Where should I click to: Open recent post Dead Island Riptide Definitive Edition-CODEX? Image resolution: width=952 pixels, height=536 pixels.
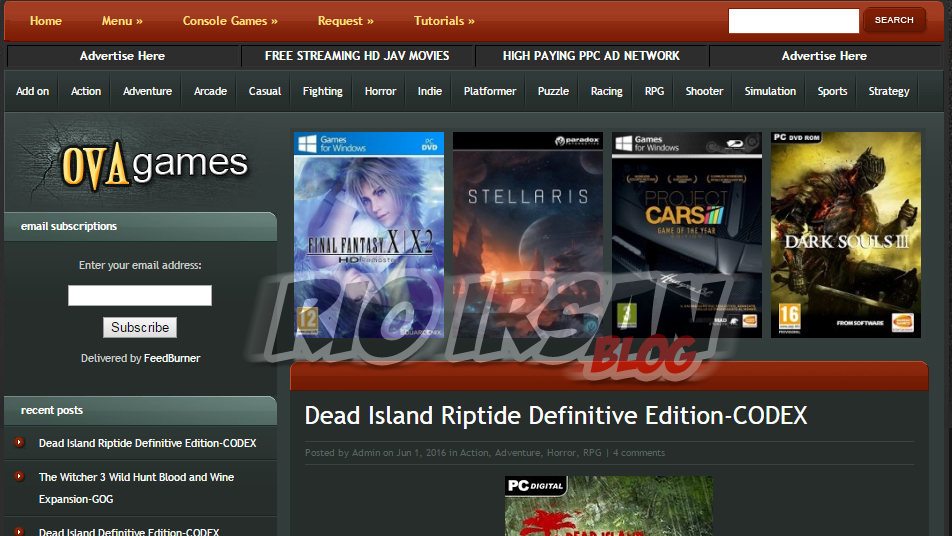pos(148,443)
